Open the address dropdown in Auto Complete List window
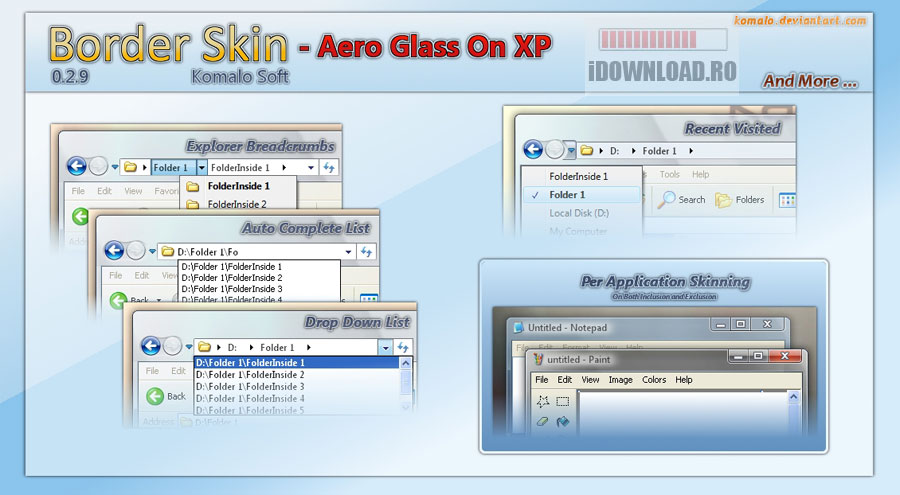Screen dimensions: 900x495 click(348, 252)
